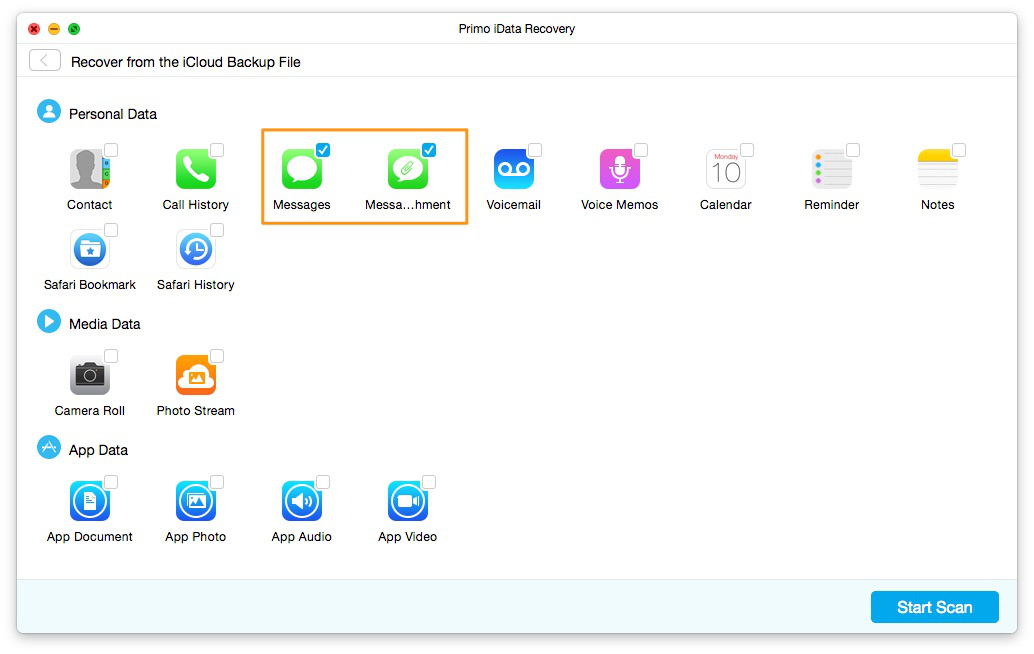Select the Camera Roll icon
This screenshot has height=654, width=1034.
[90, 375]
